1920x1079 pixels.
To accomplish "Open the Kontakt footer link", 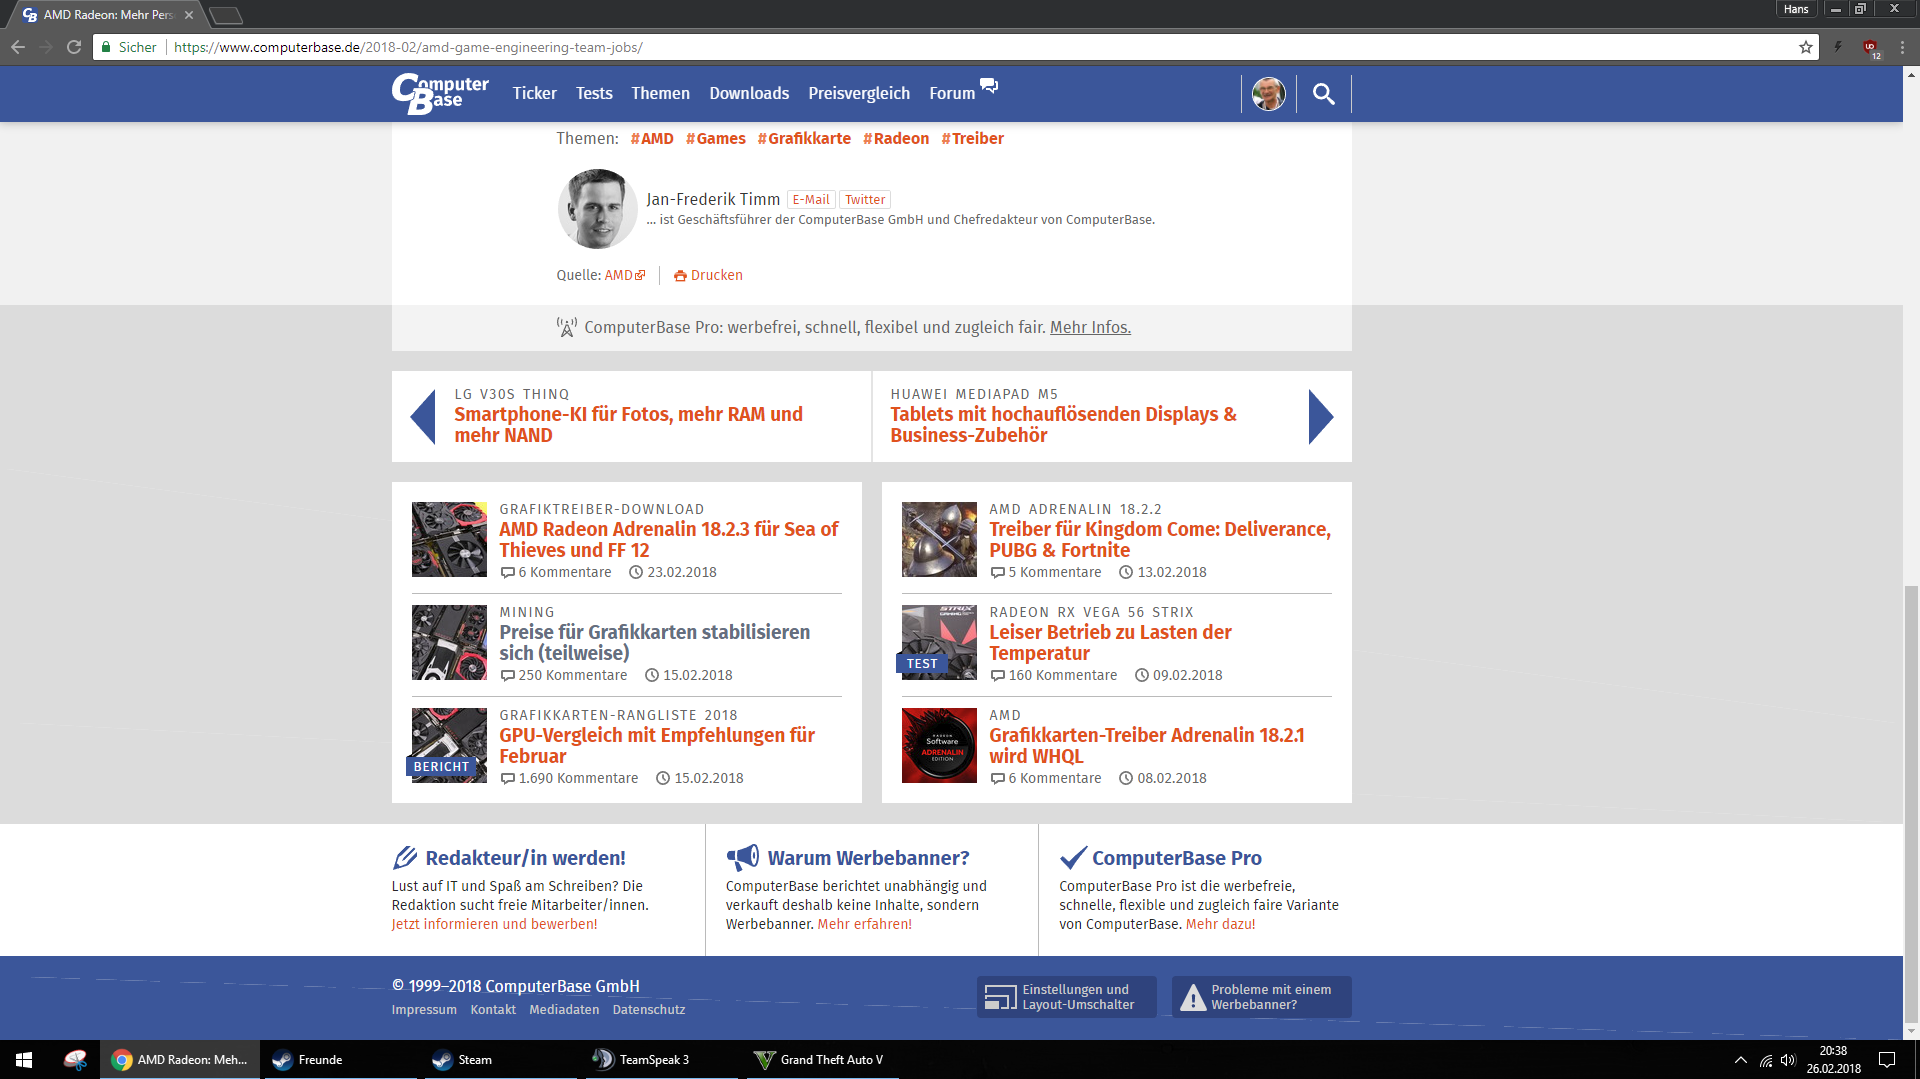I will pyautogui.click(x=493, y=1010).
